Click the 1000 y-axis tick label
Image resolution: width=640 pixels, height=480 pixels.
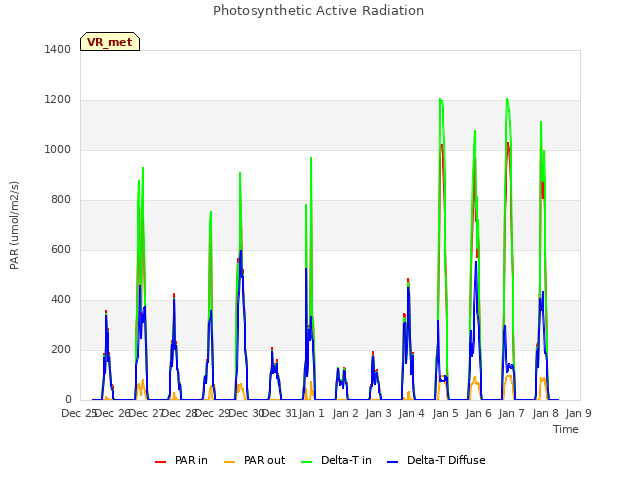tap(58, 149)
